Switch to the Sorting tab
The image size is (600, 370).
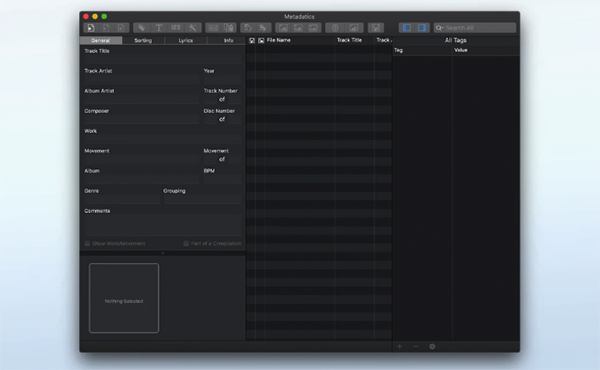(143, 40)
